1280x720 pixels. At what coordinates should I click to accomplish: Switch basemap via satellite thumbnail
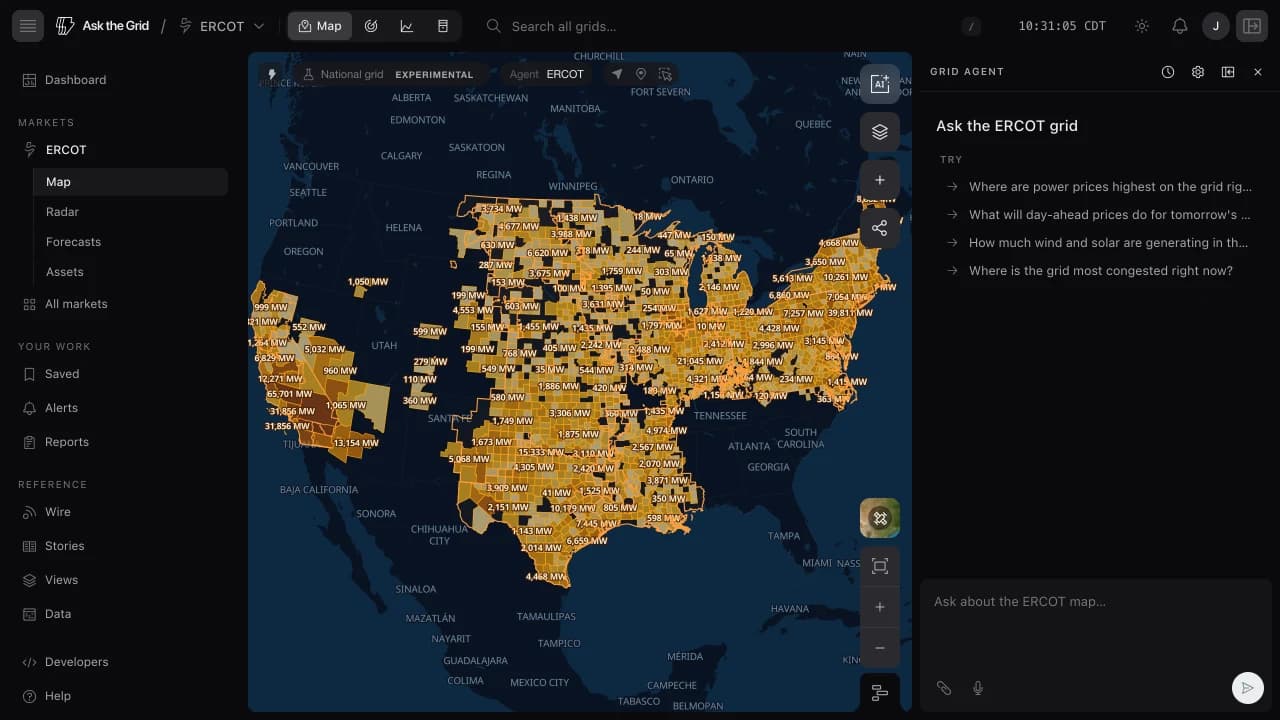[880, 518]
